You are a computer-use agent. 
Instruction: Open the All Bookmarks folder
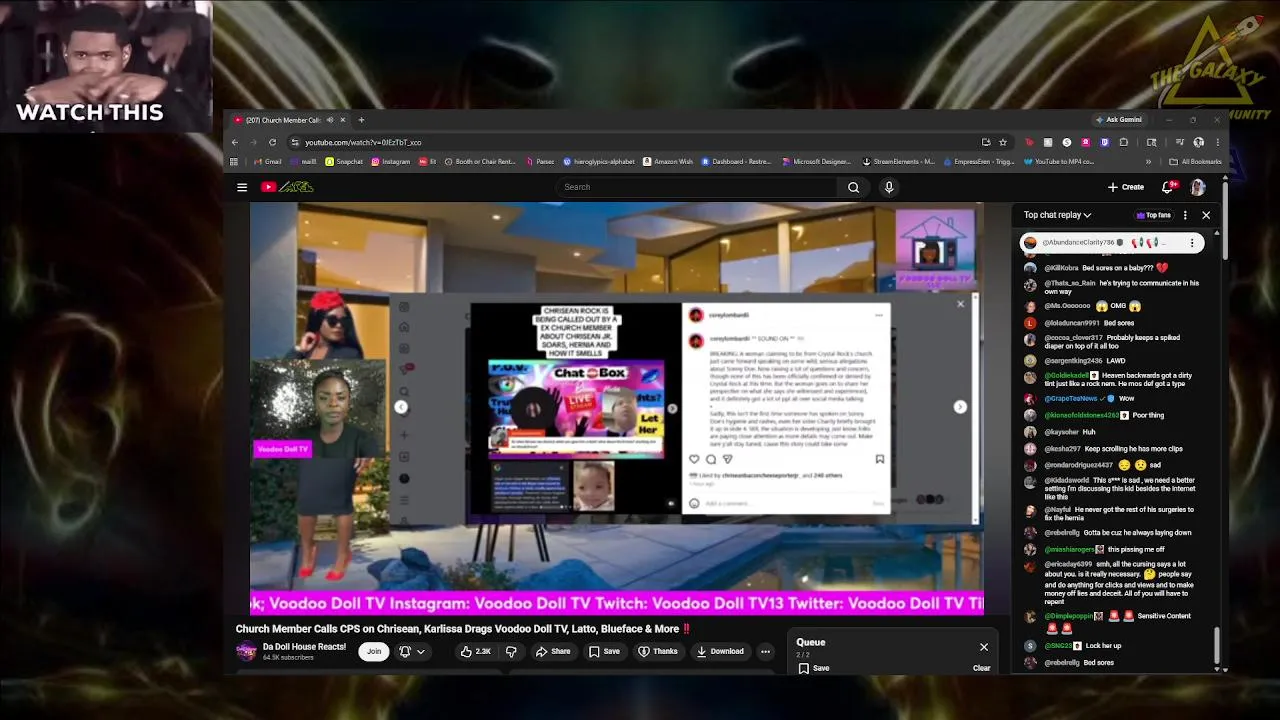[1195, 162]
